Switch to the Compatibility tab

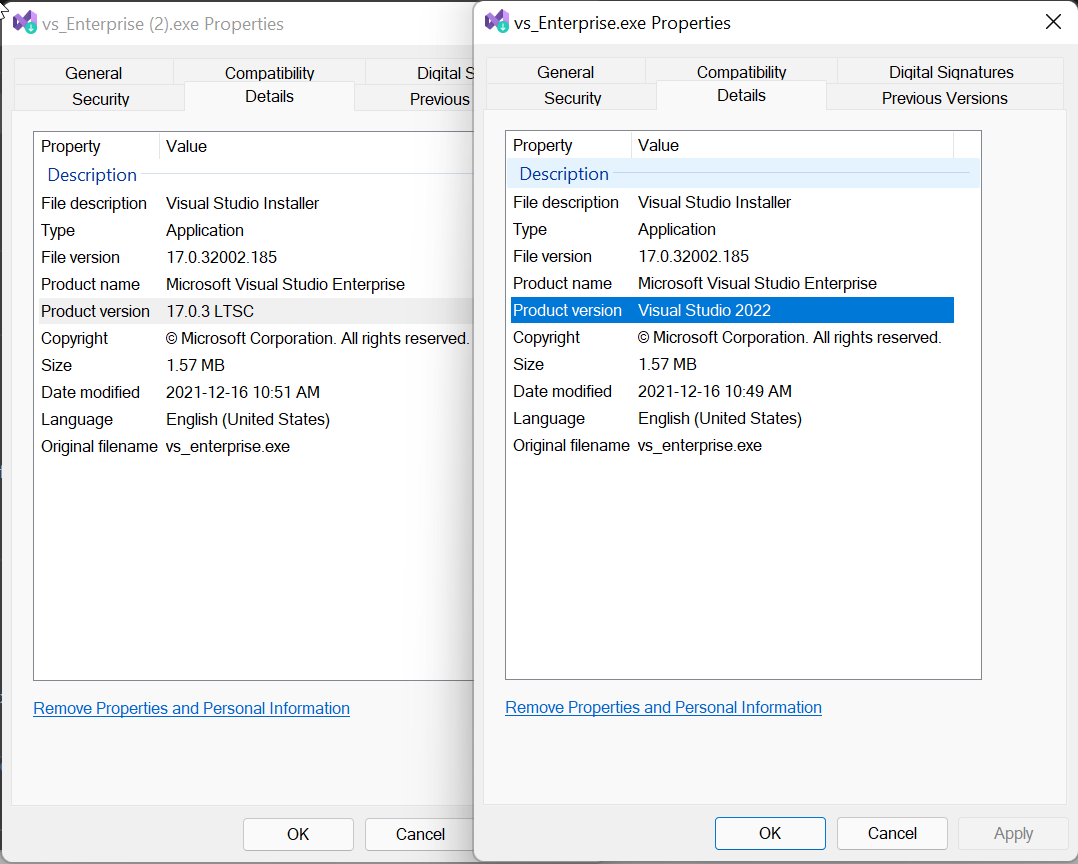[x=739, y=71]
